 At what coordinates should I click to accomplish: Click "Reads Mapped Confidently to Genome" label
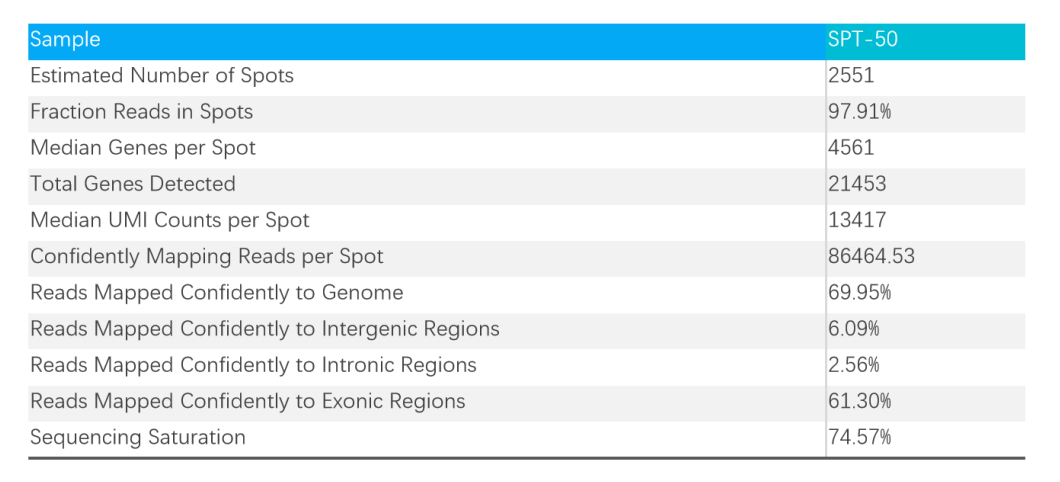pos(217,293)
